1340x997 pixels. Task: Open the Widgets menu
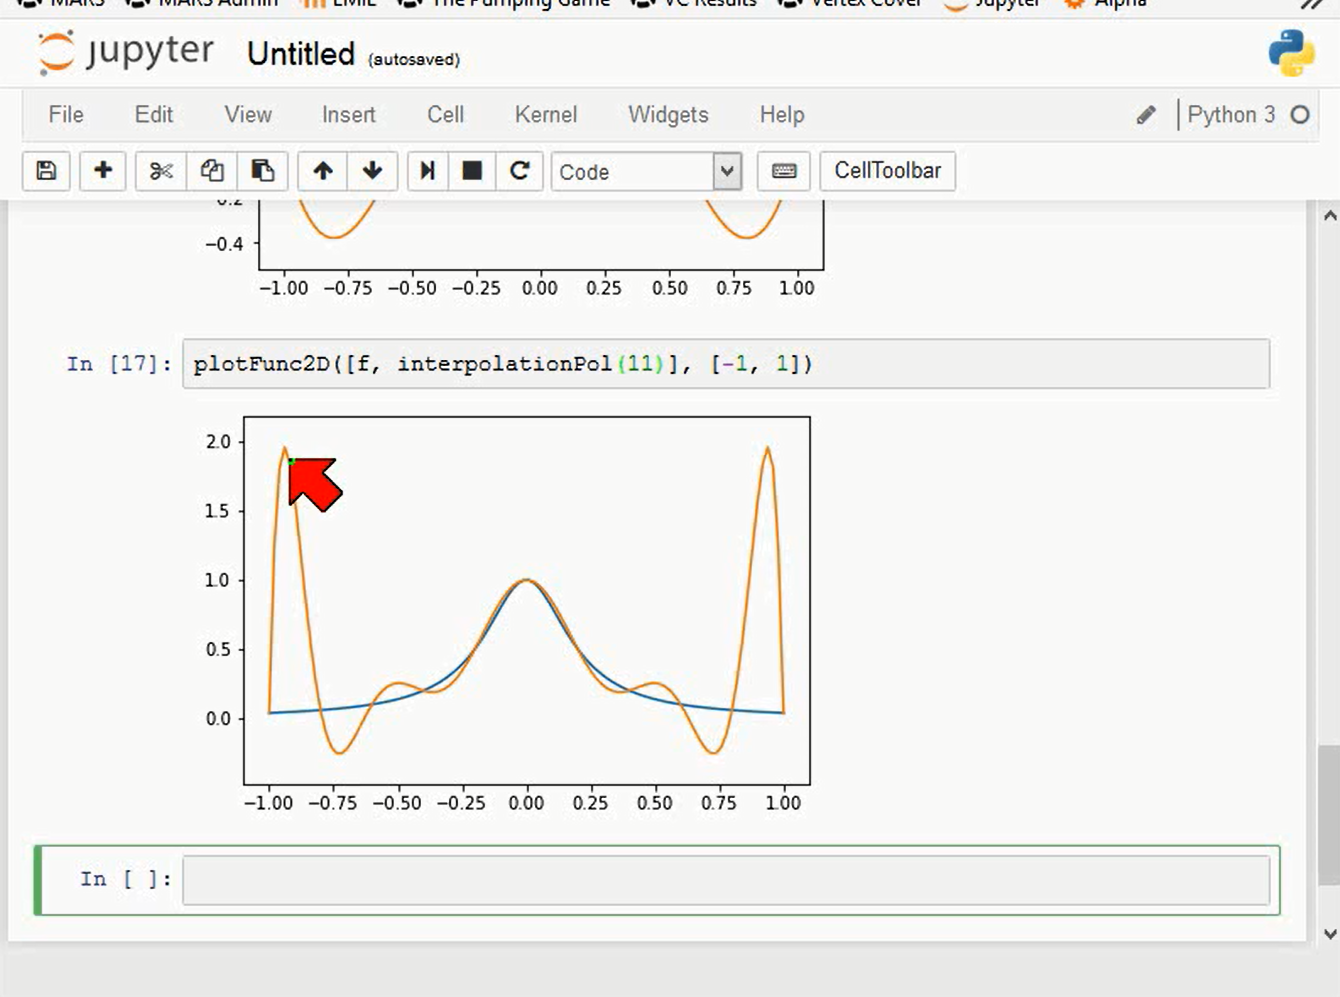pyautogui.click(x=668, y=115)
